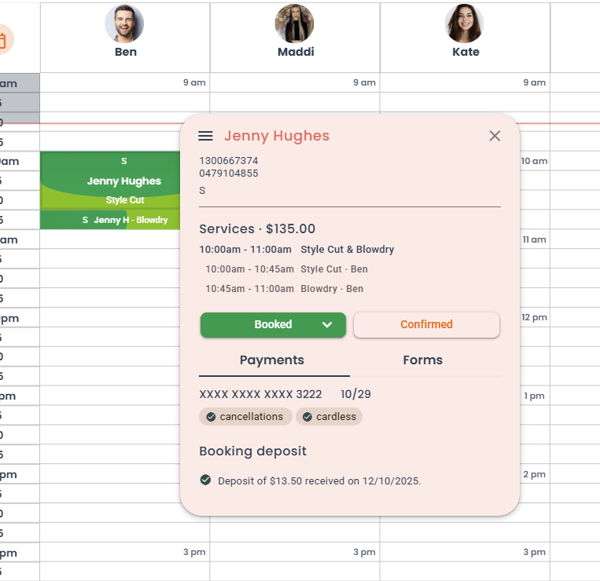Expand the Booked status dropdown
600x581 pixels.
click(273, 325)
